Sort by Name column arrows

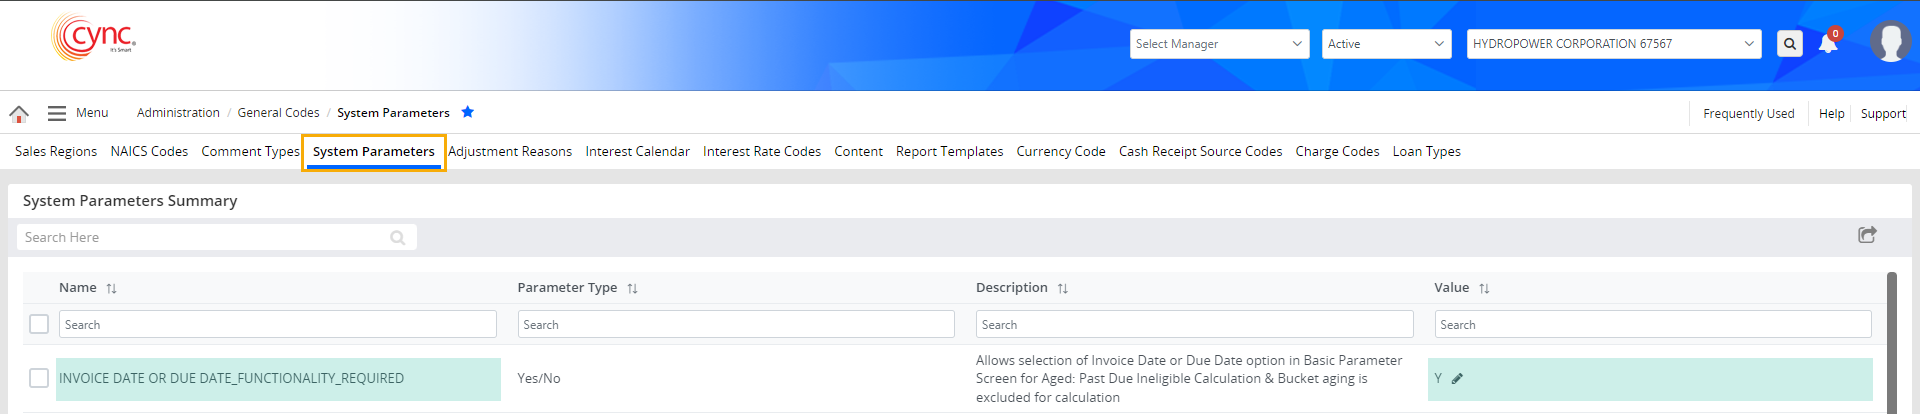pos(112,288)
